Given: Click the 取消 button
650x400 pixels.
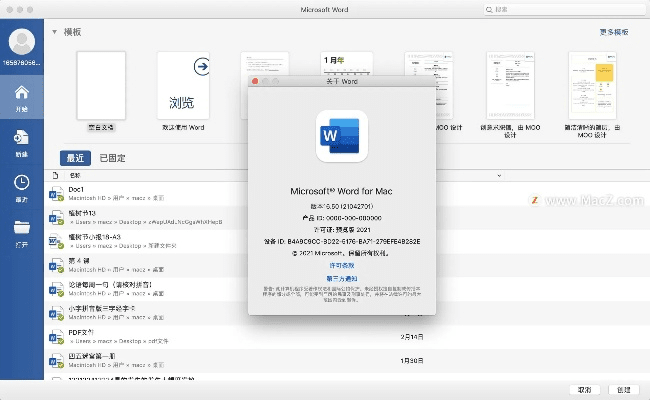Looking at the screenshot, I should [x=585, y=390].
